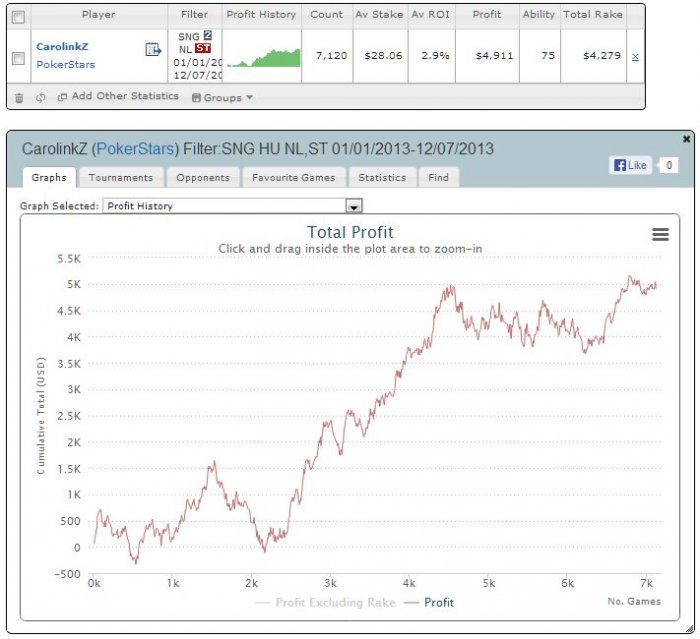Click the export icon beside CarolinkZ
Screen dimensions: 700x639
[x=153, y=49]
